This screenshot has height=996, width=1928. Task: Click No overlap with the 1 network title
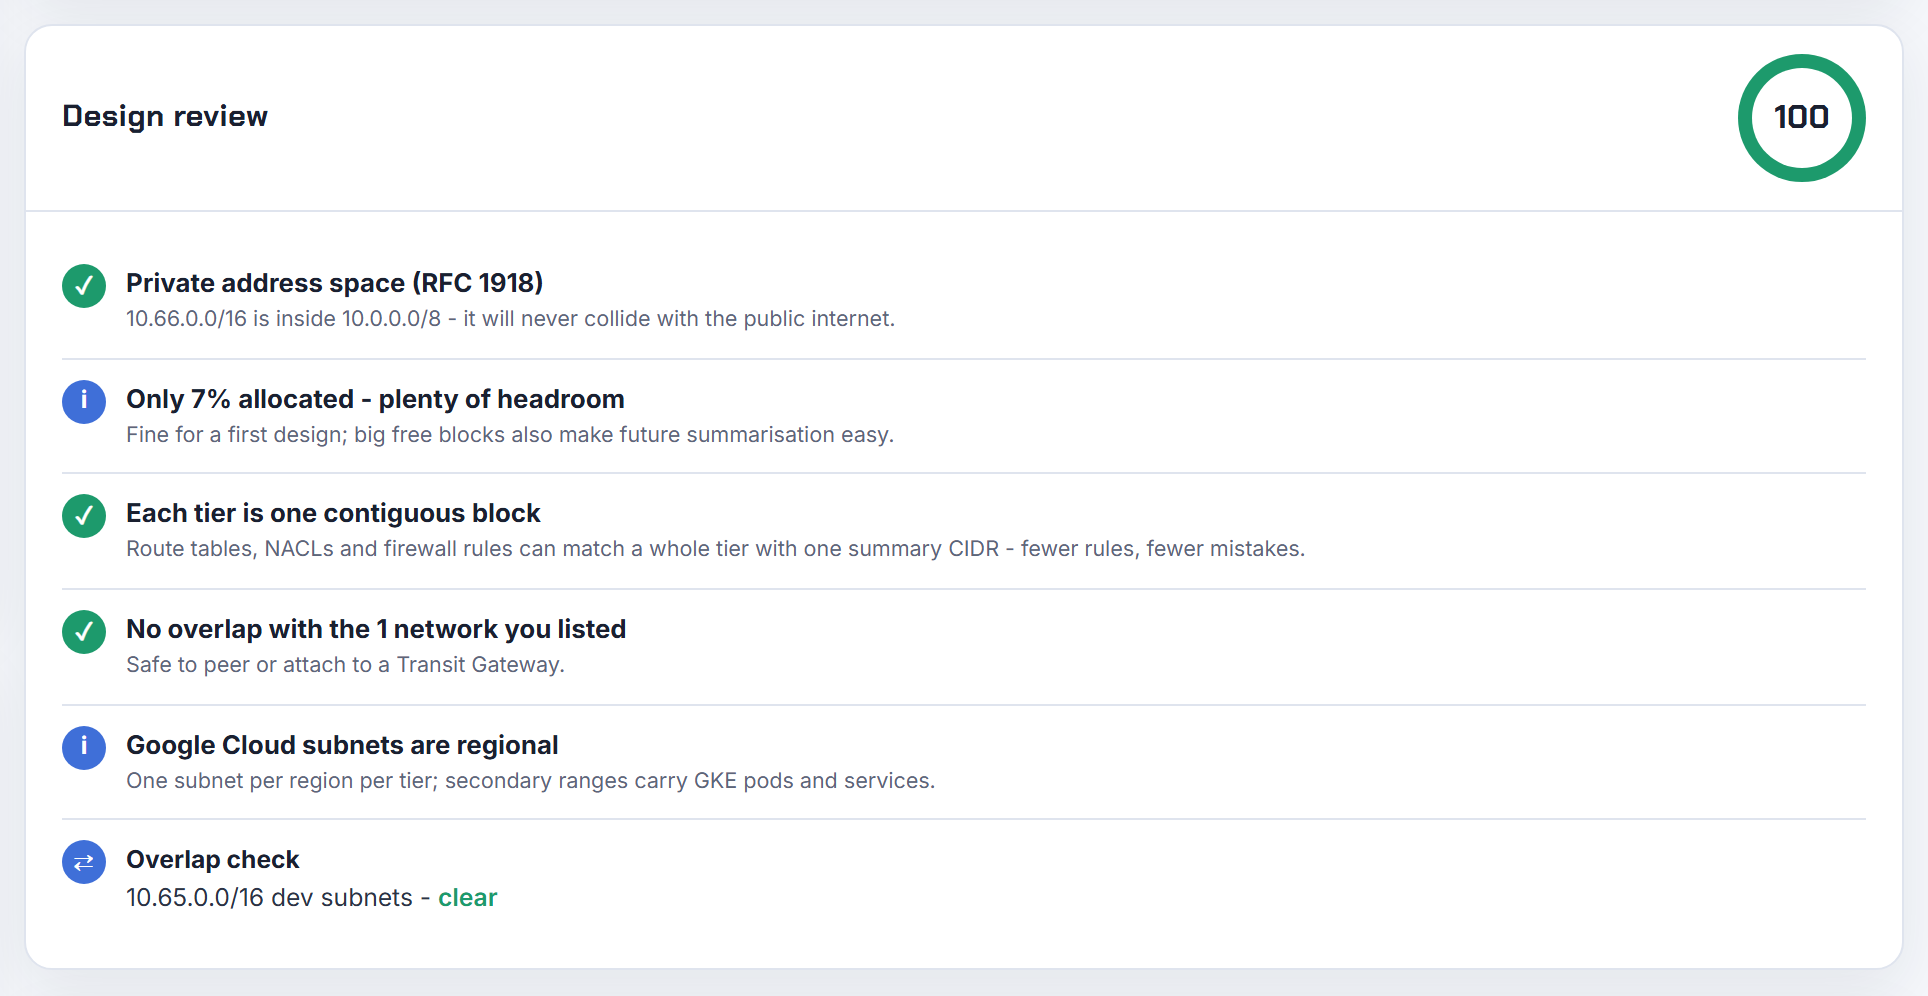376,629
